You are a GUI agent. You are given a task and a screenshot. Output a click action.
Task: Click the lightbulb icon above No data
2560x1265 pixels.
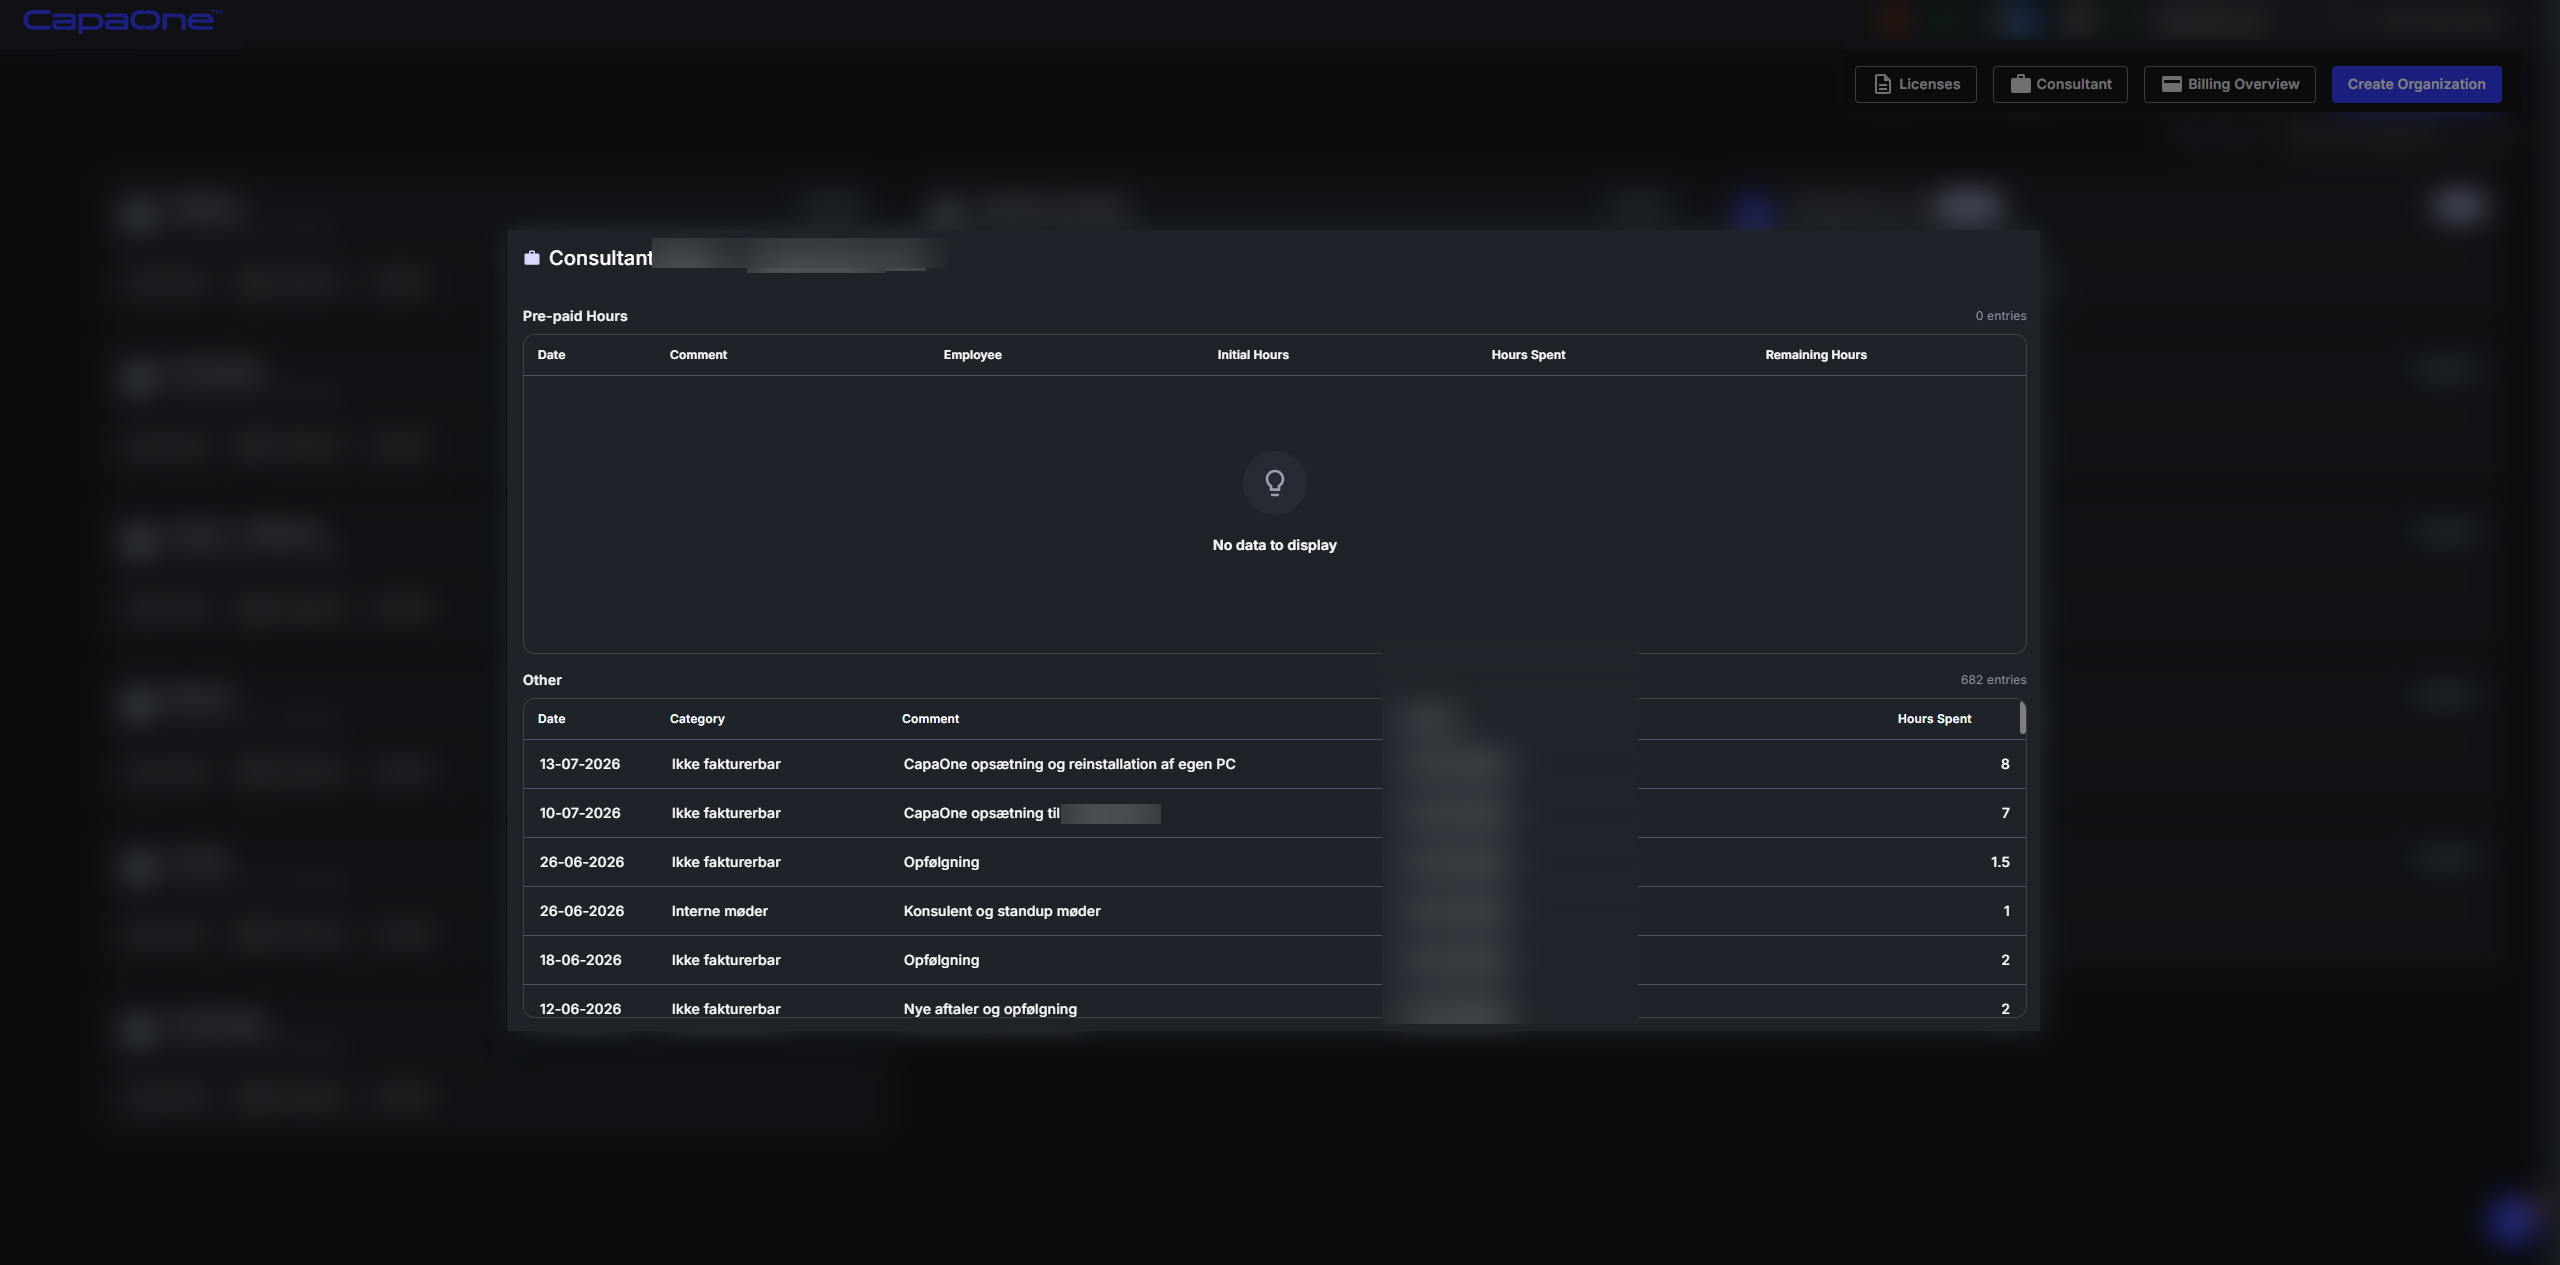point(1274,483)
